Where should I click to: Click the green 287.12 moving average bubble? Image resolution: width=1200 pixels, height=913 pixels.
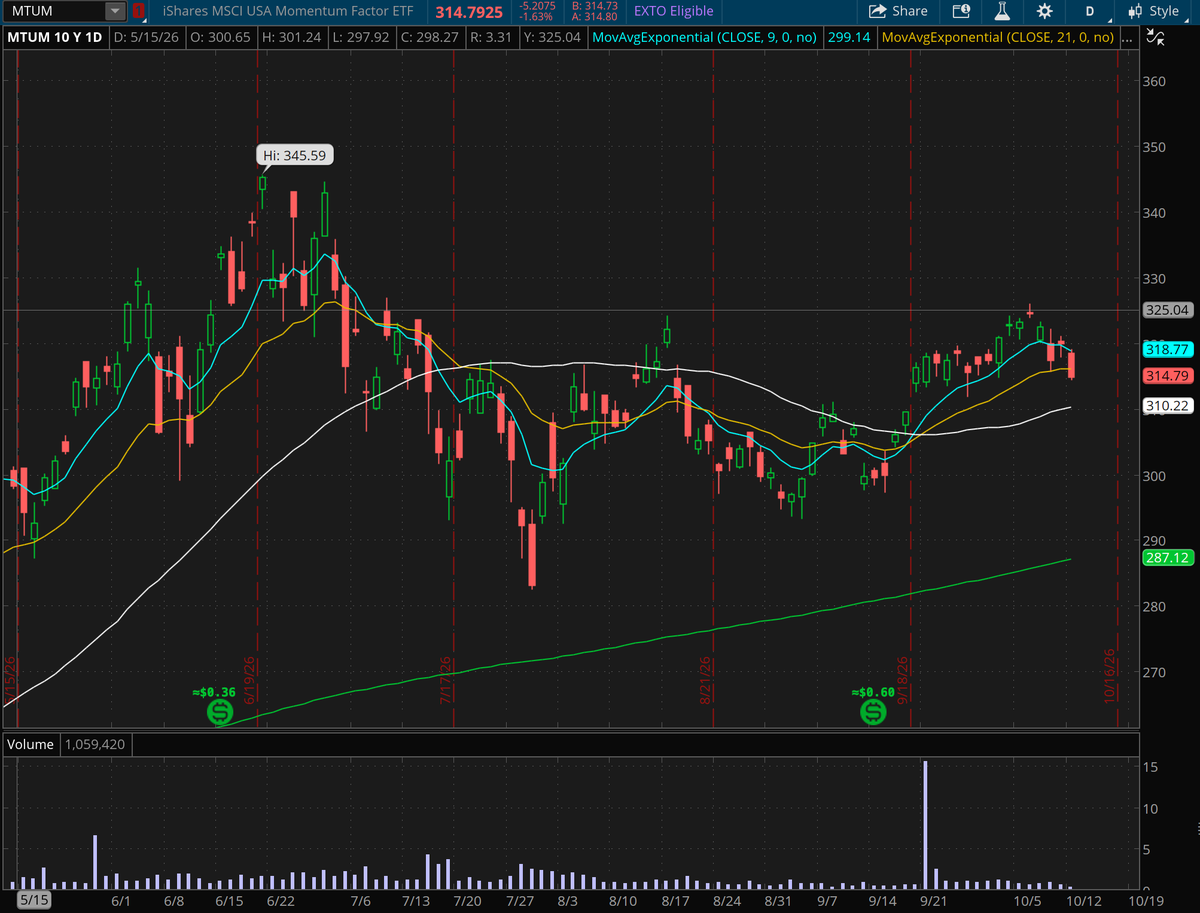pyautogui.click(x=1168, y=558)
